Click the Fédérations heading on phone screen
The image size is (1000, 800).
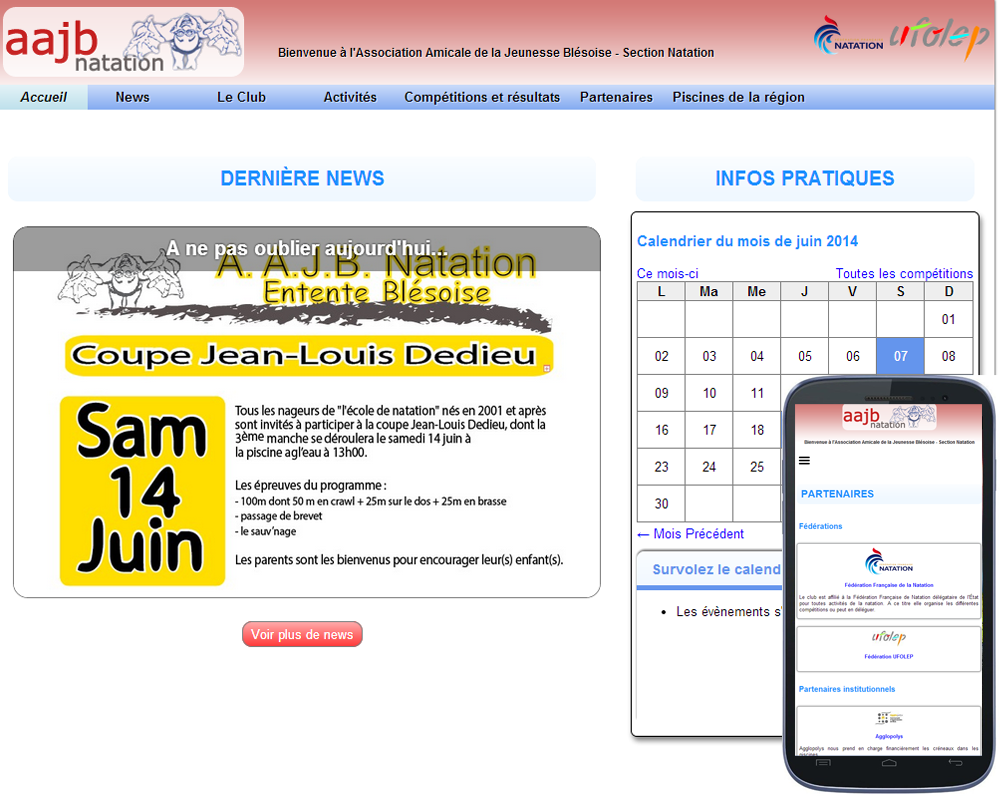(x=820, y=526)
